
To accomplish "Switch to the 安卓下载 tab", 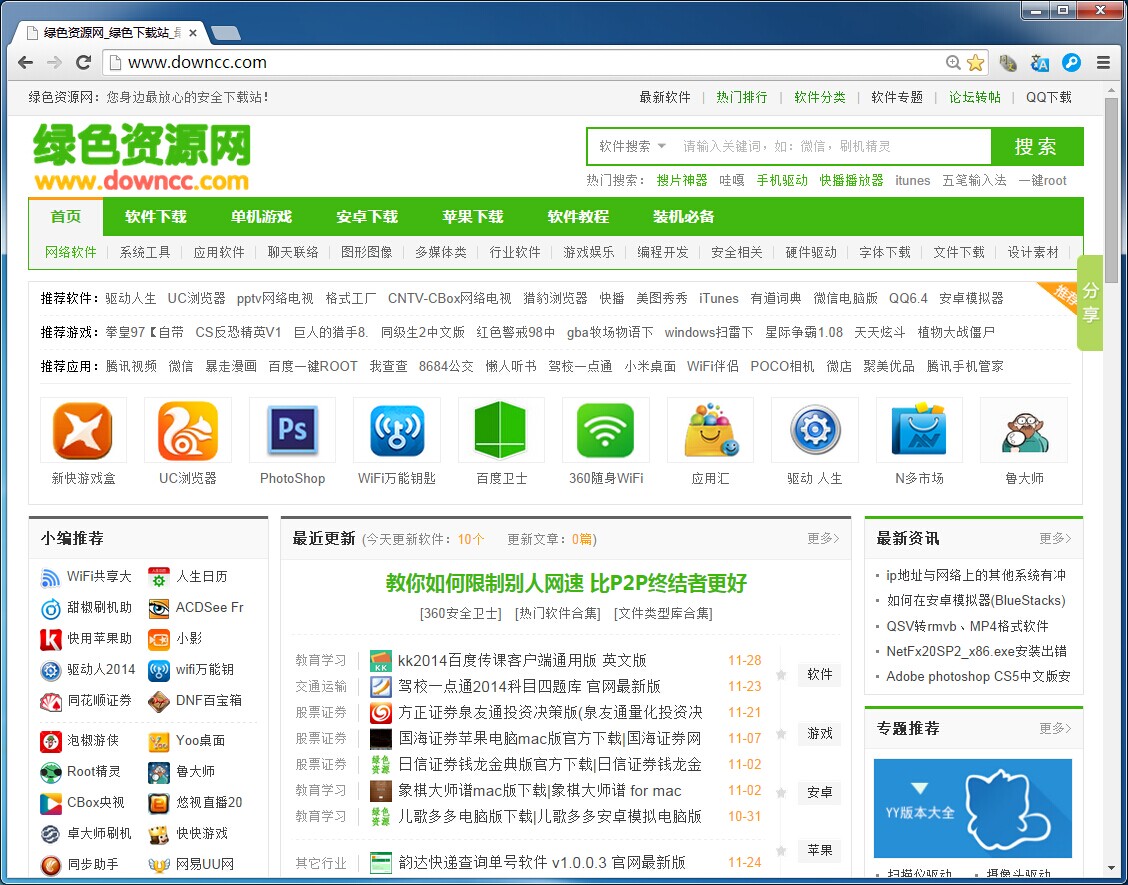I will tap(367, 216).
